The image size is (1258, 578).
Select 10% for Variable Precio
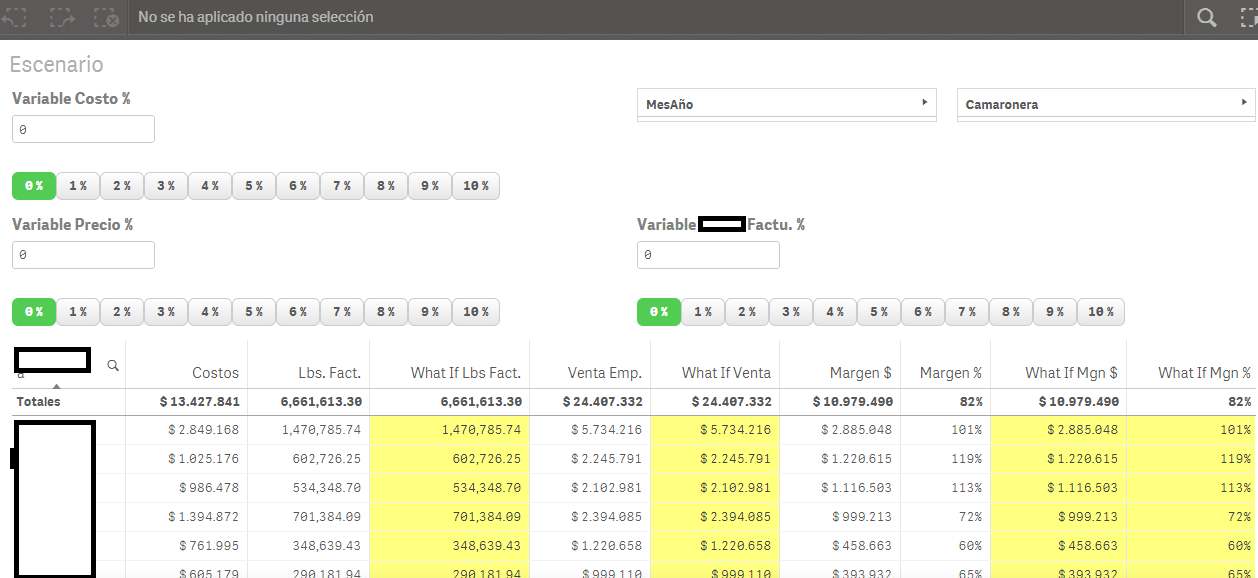(x=476, y=312)
